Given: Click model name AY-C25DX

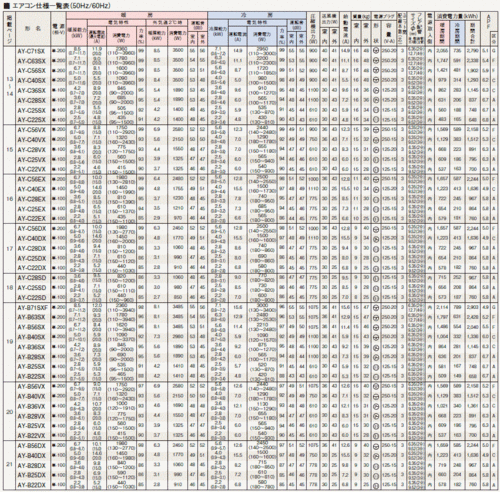Looking at the screenshot, I should click(x=32, y=258).
